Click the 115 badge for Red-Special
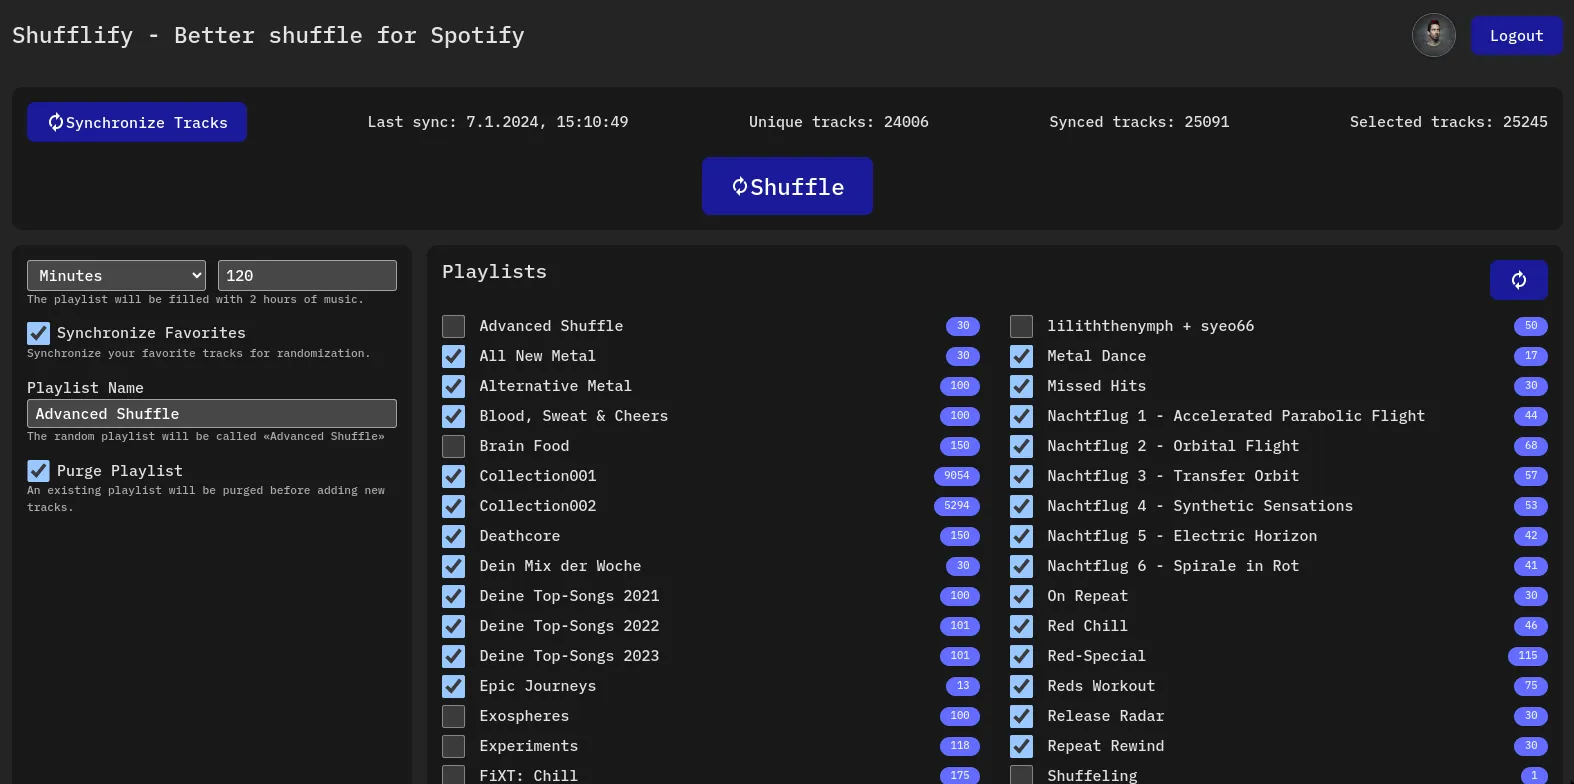1574x784 pixels. coord(1528,656)
